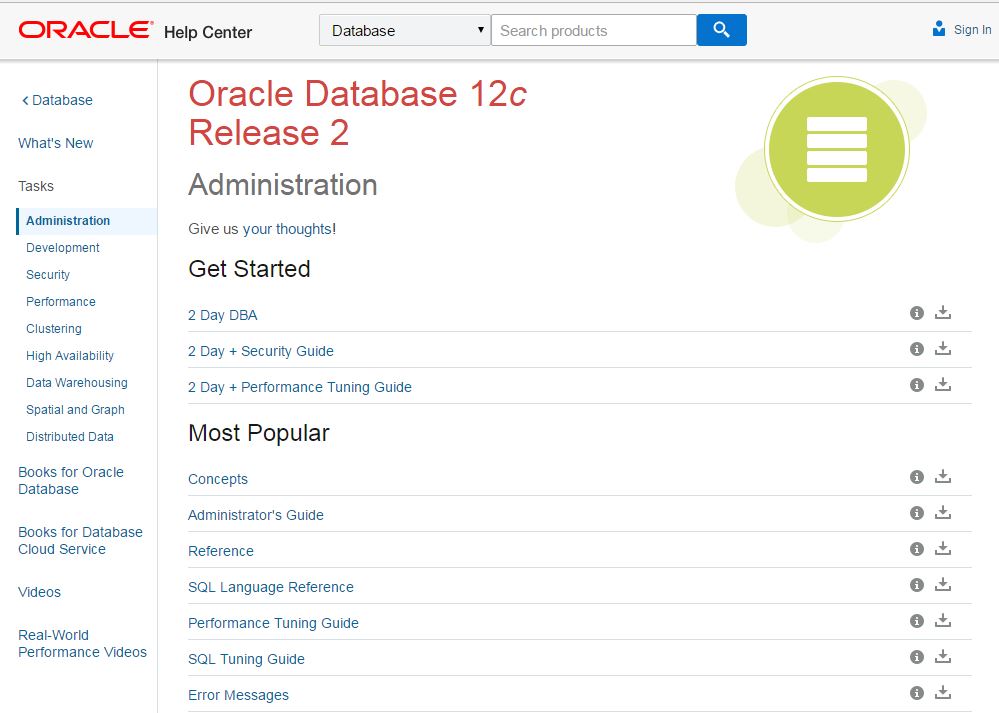
Task: Download the Error Messages book
Action: pos(943,692)
